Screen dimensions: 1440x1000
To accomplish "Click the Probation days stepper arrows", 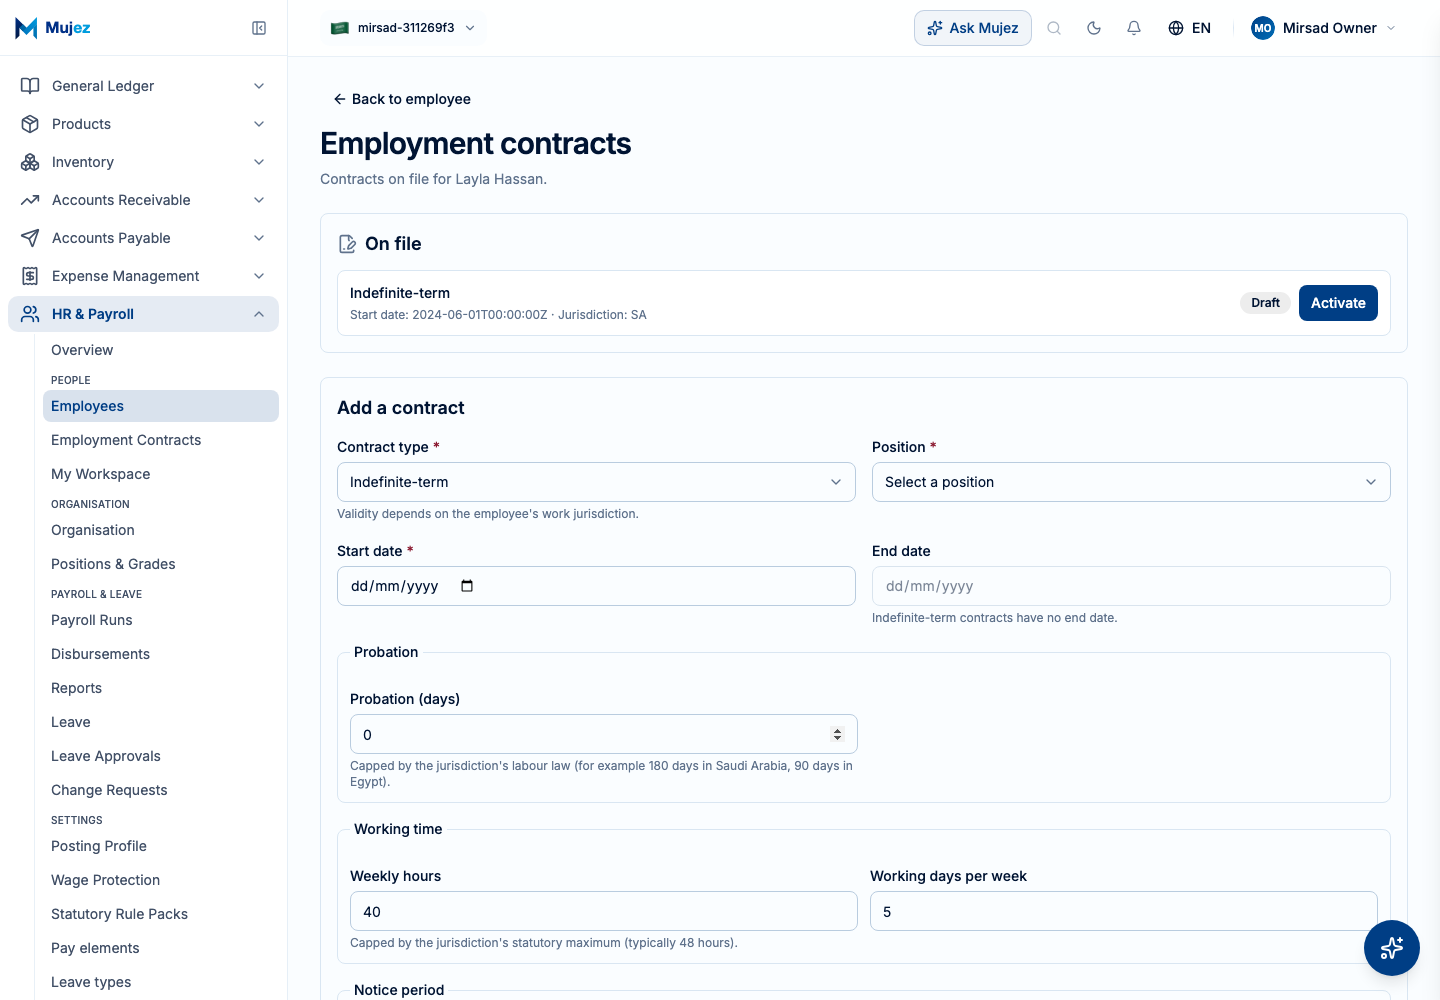I will tap(837, 734).
